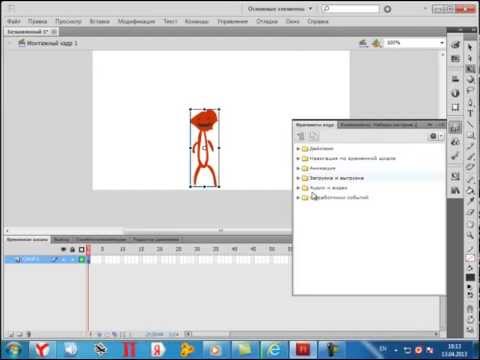
Task: Select the Text tool
Action: [470, 113]
